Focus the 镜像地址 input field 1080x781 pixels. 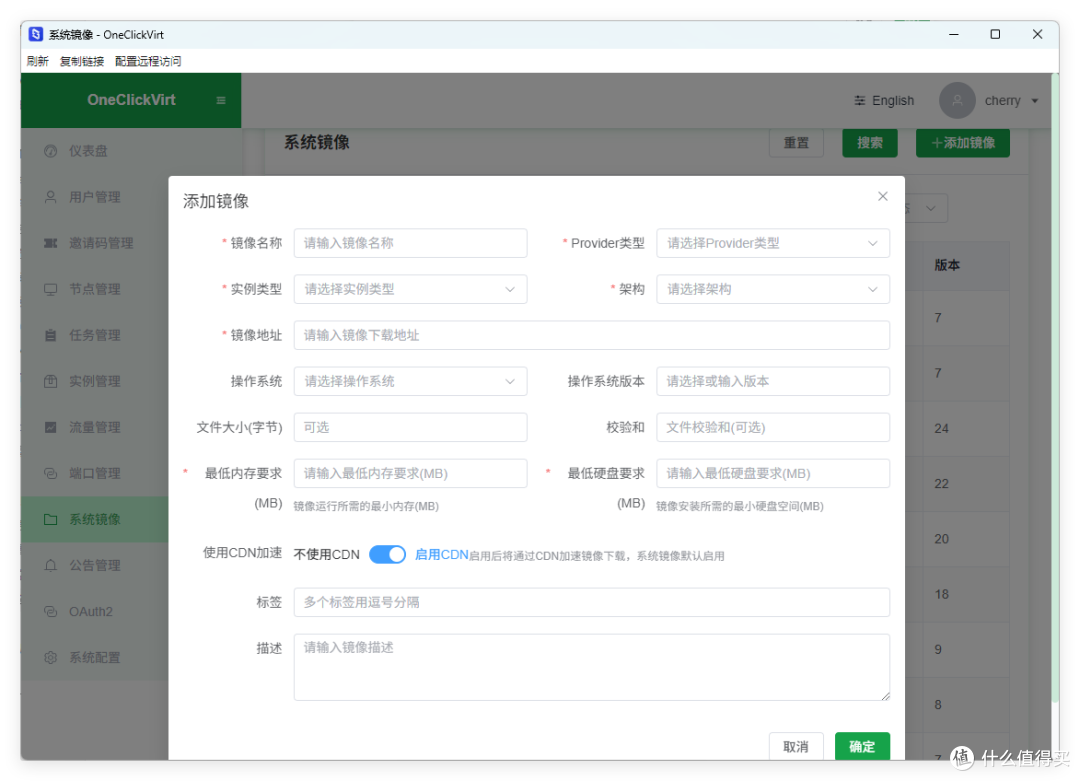coord(592,335)
